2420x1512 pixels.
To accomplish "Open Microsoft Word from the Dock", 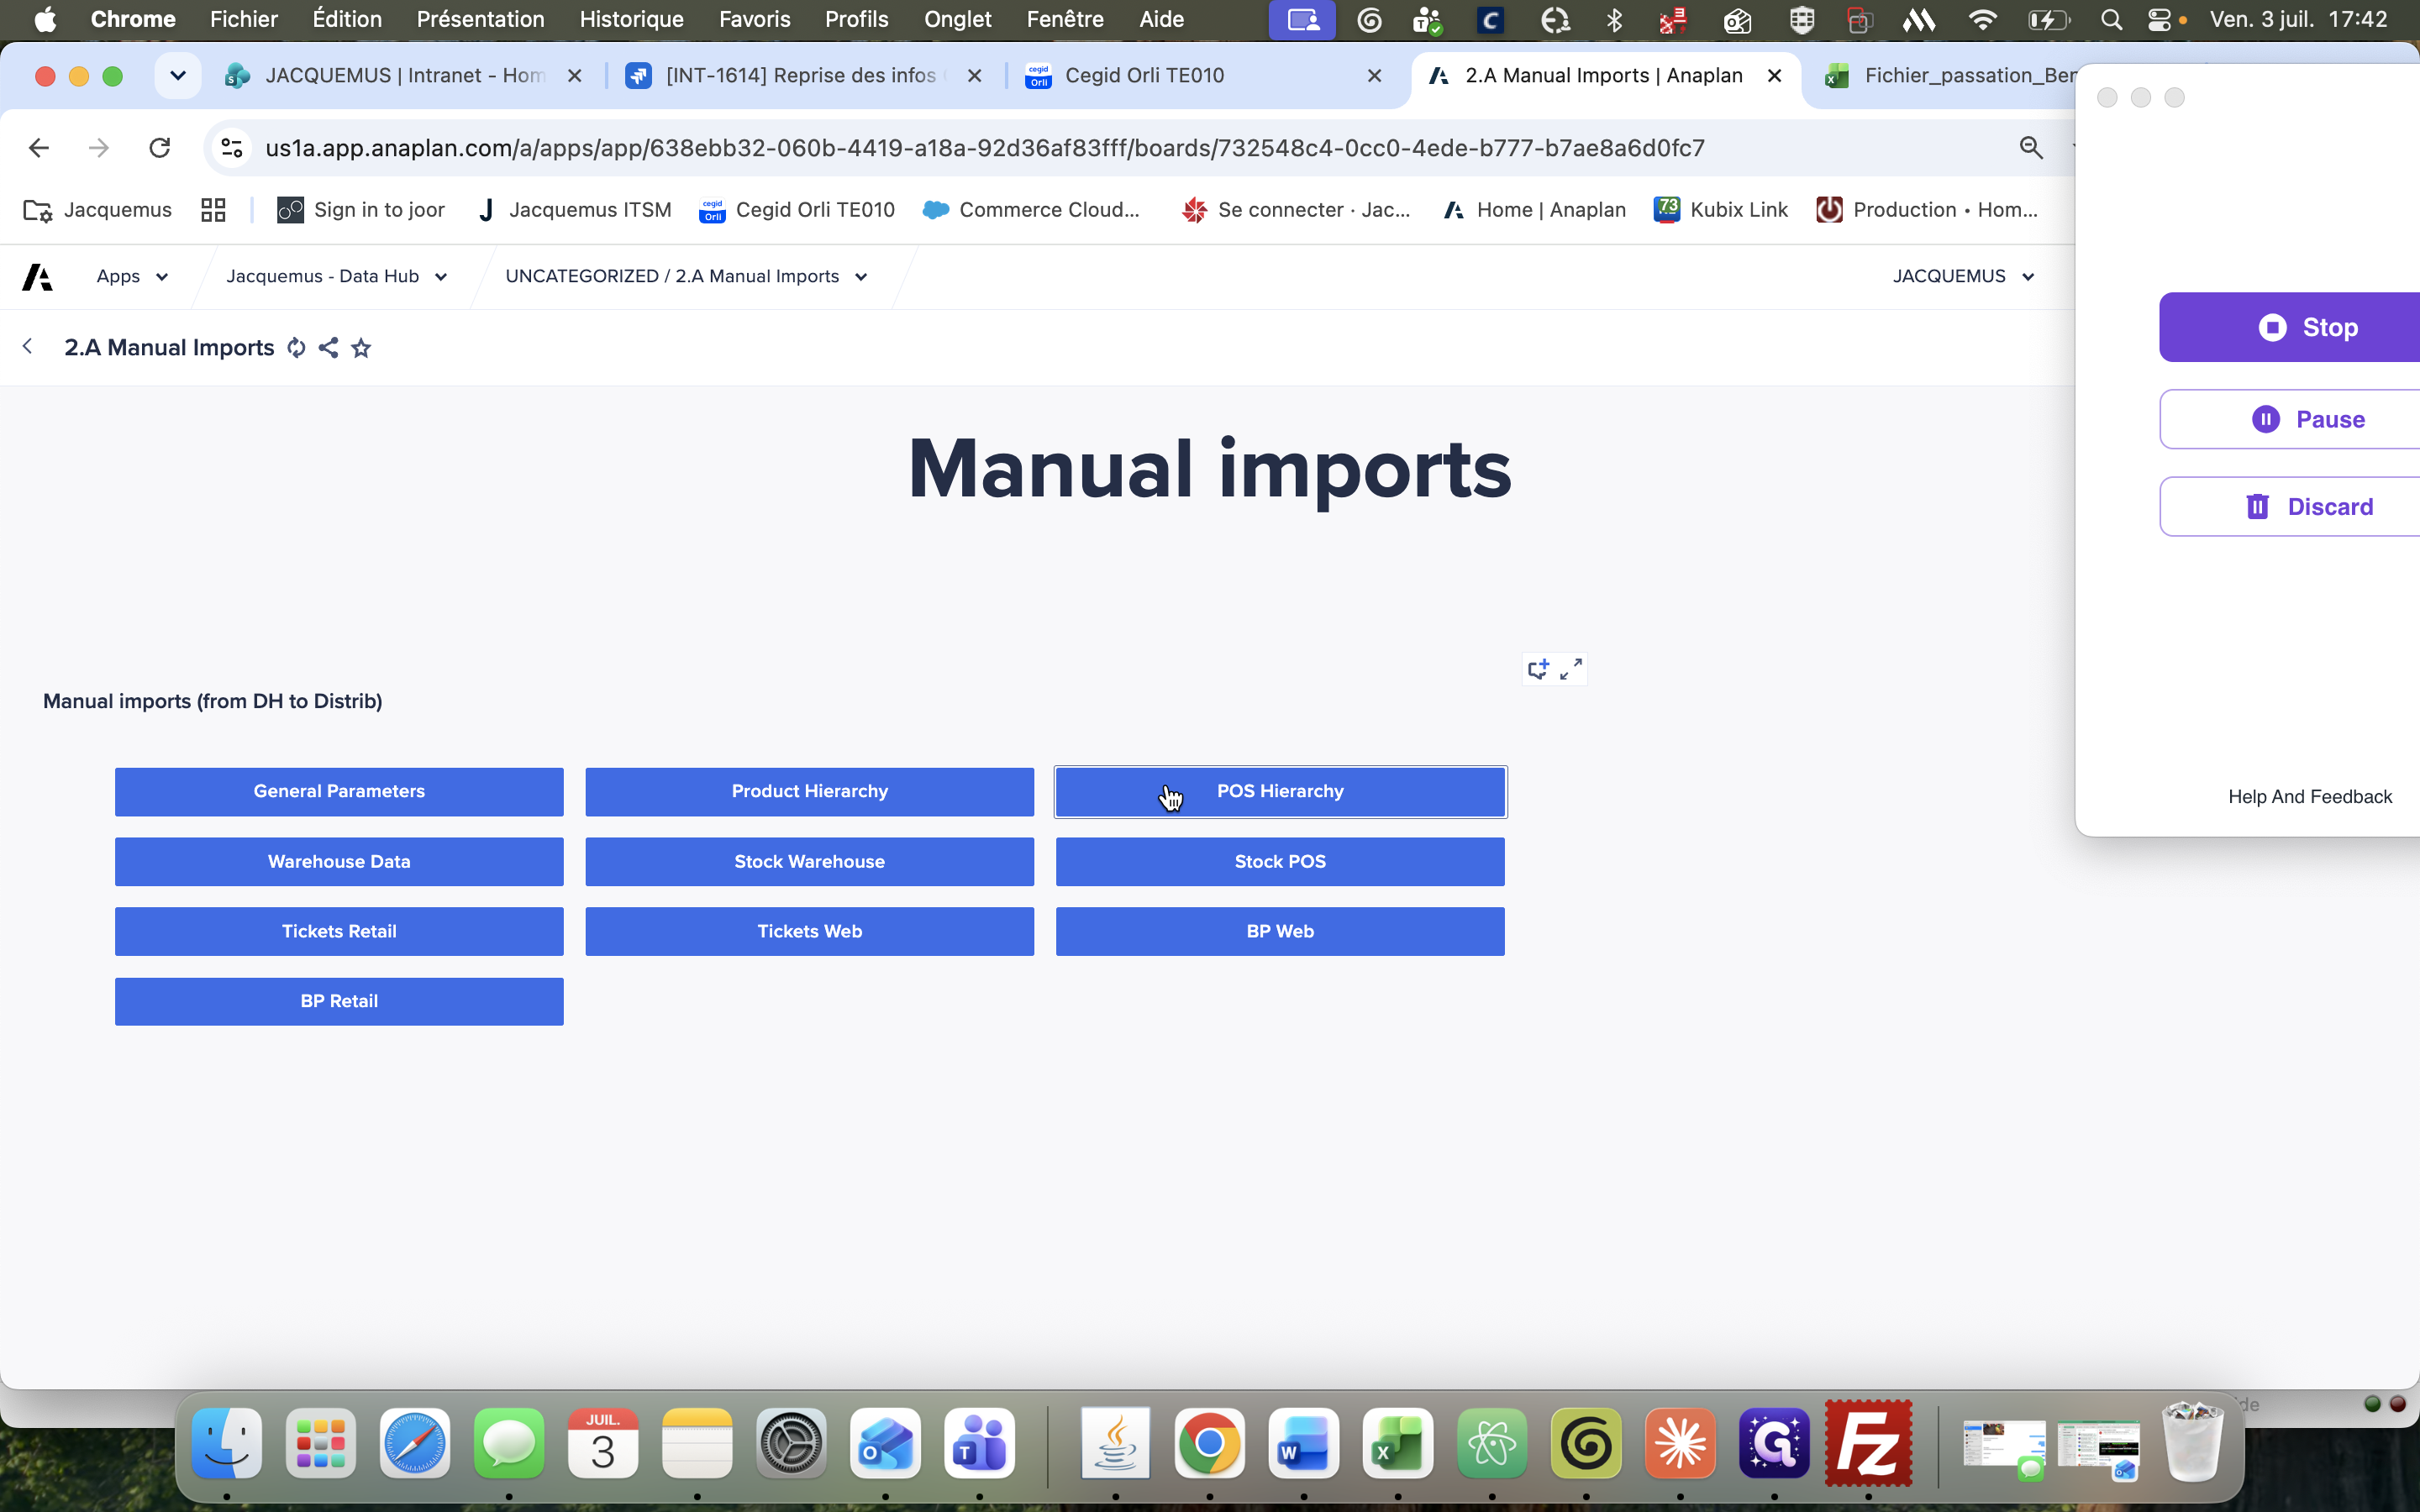I will point(1303,1443).
